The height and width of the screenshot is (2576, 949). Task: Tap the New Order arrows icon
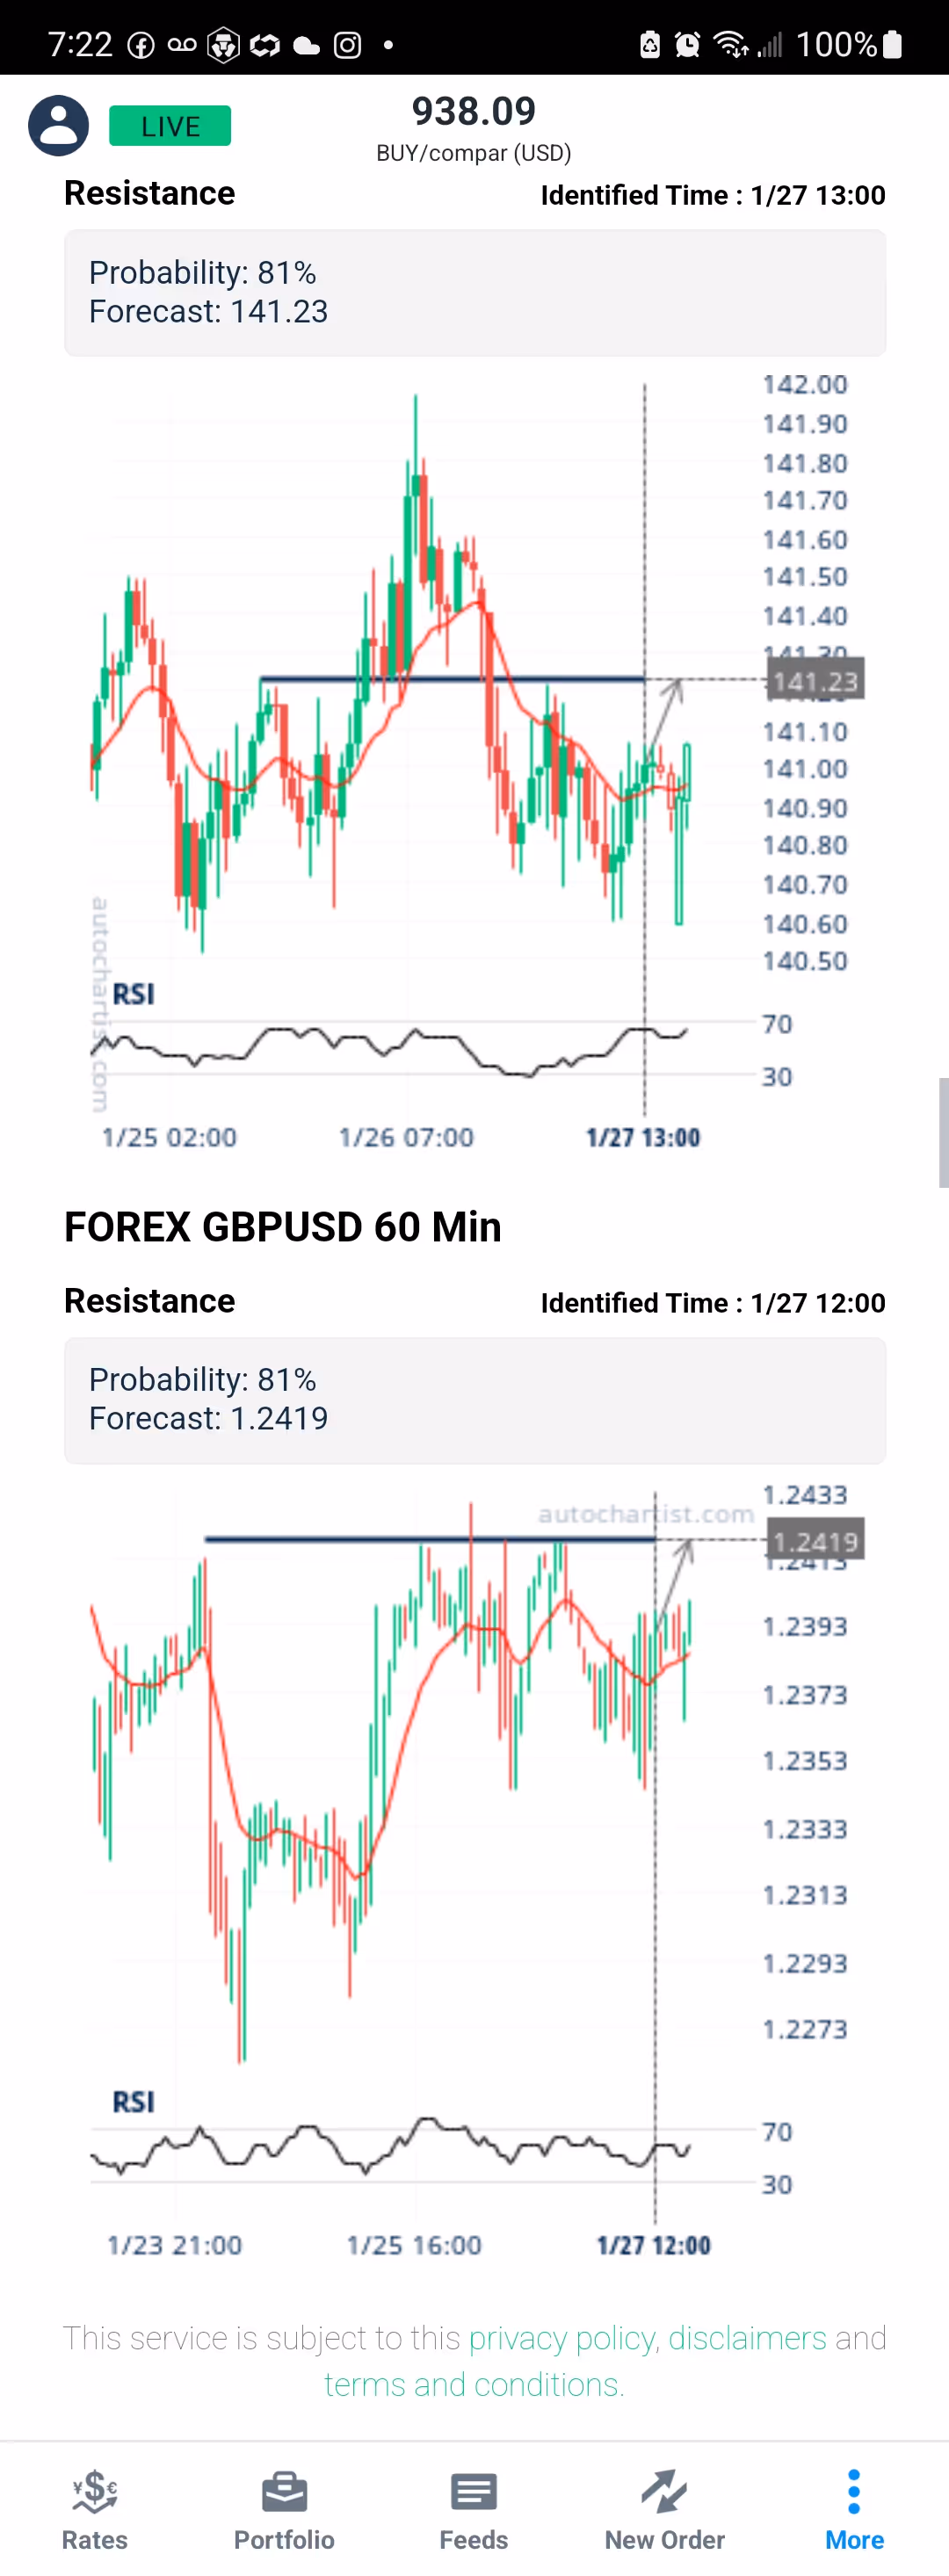(664, 2492)
